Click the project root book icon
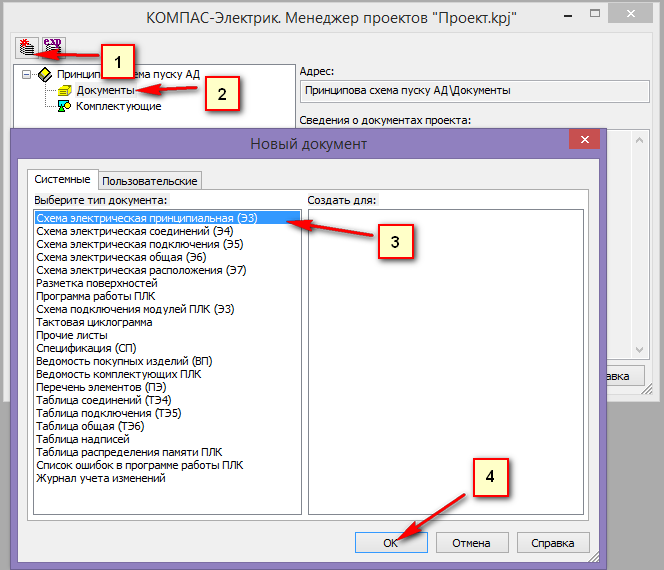Screen dimensions: 664x570 click(45, 75)
